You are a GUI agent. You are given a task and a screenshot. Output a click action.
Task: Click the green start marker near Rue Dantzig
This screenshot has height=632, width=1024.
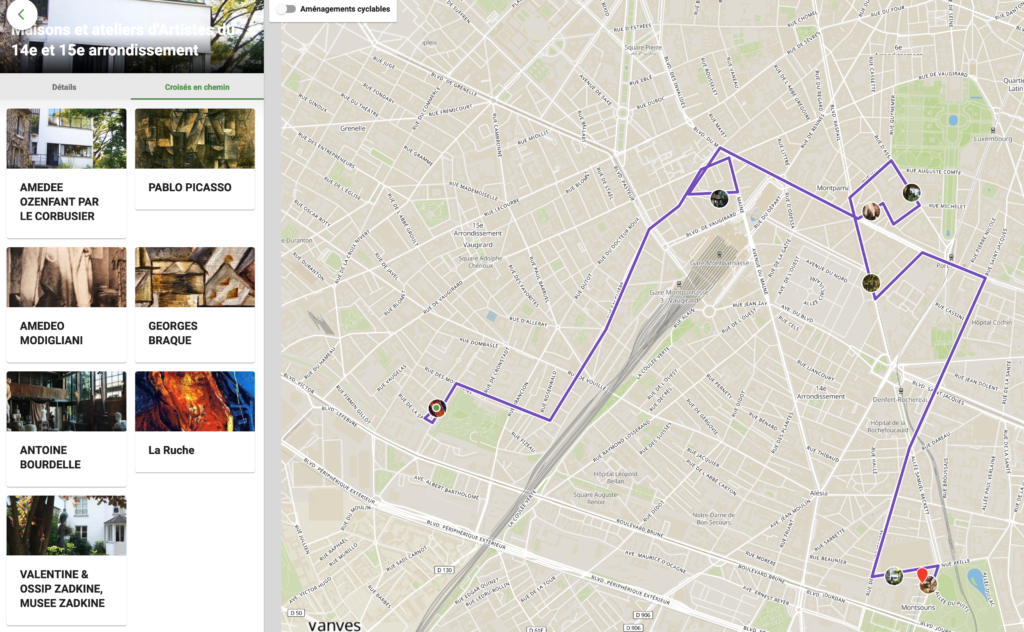[436, 408]
